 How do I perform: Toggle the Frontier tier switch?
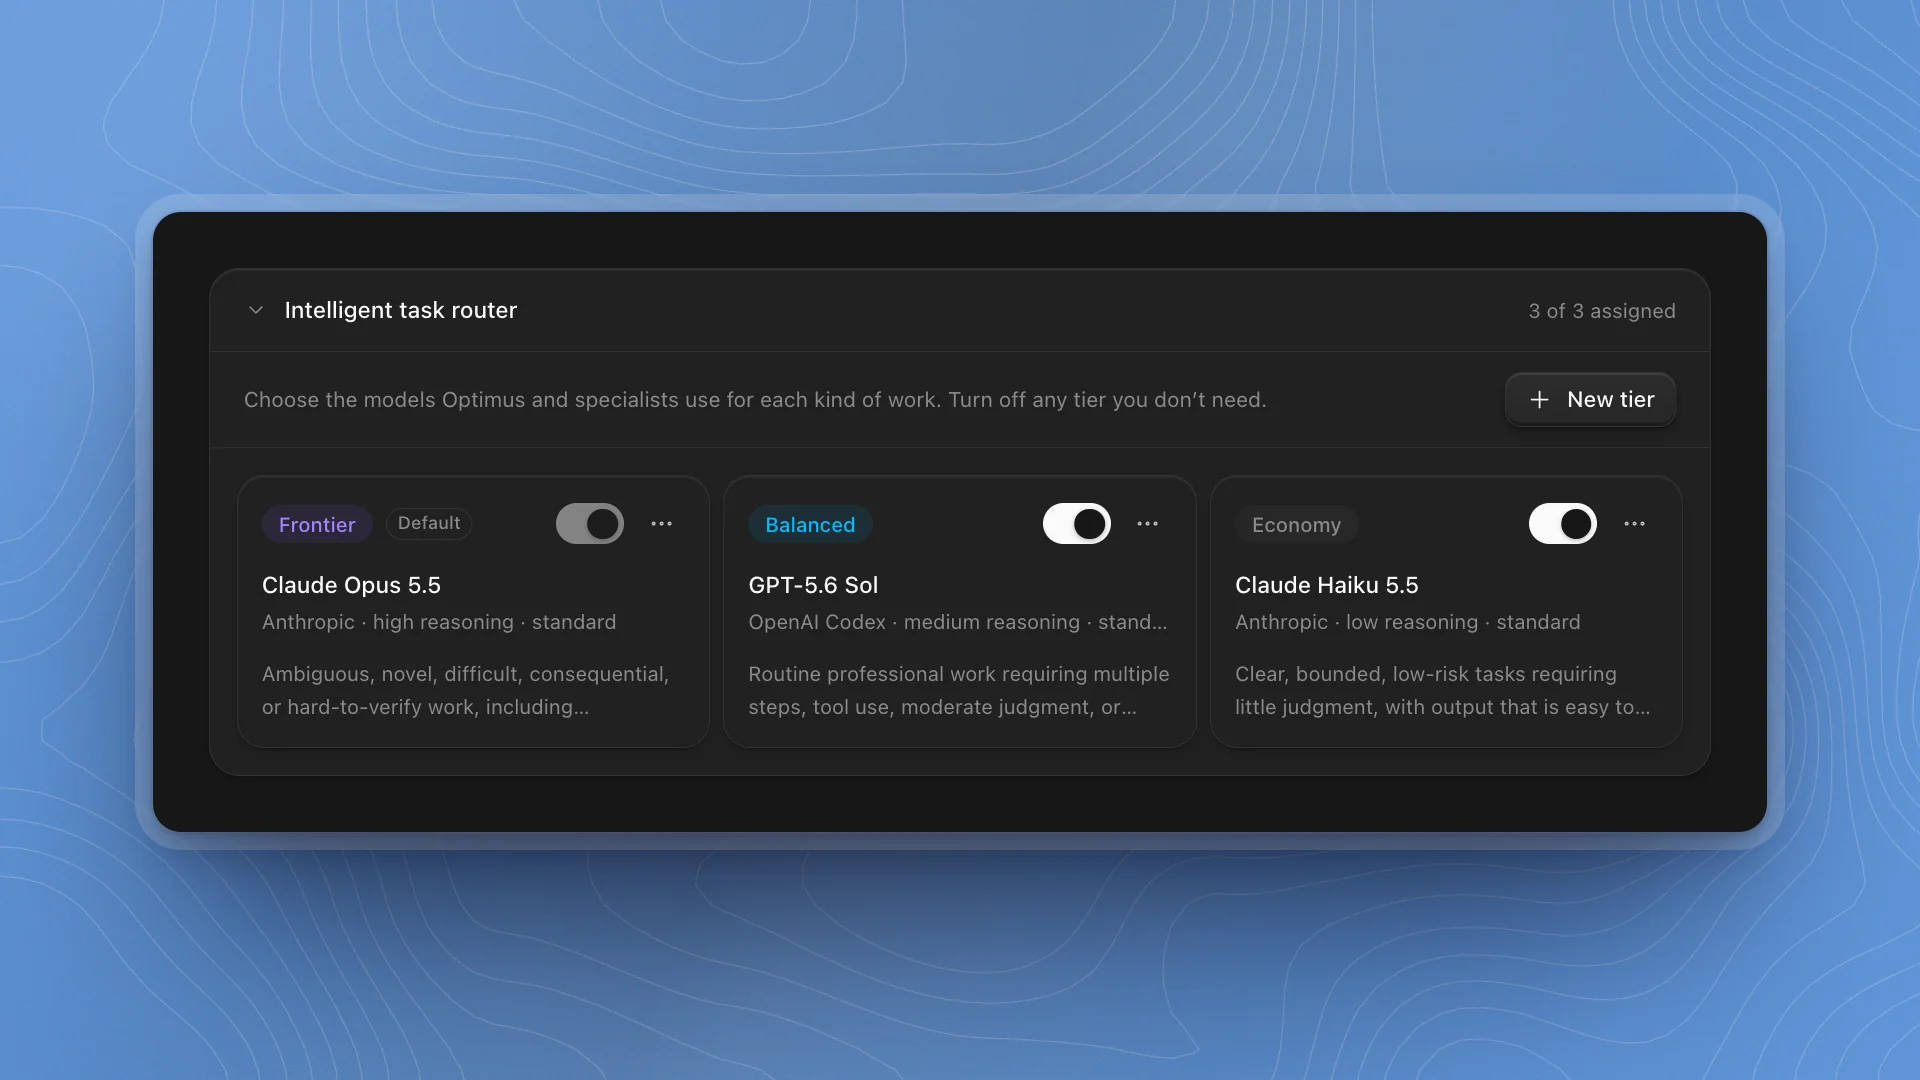pos(590,524)
